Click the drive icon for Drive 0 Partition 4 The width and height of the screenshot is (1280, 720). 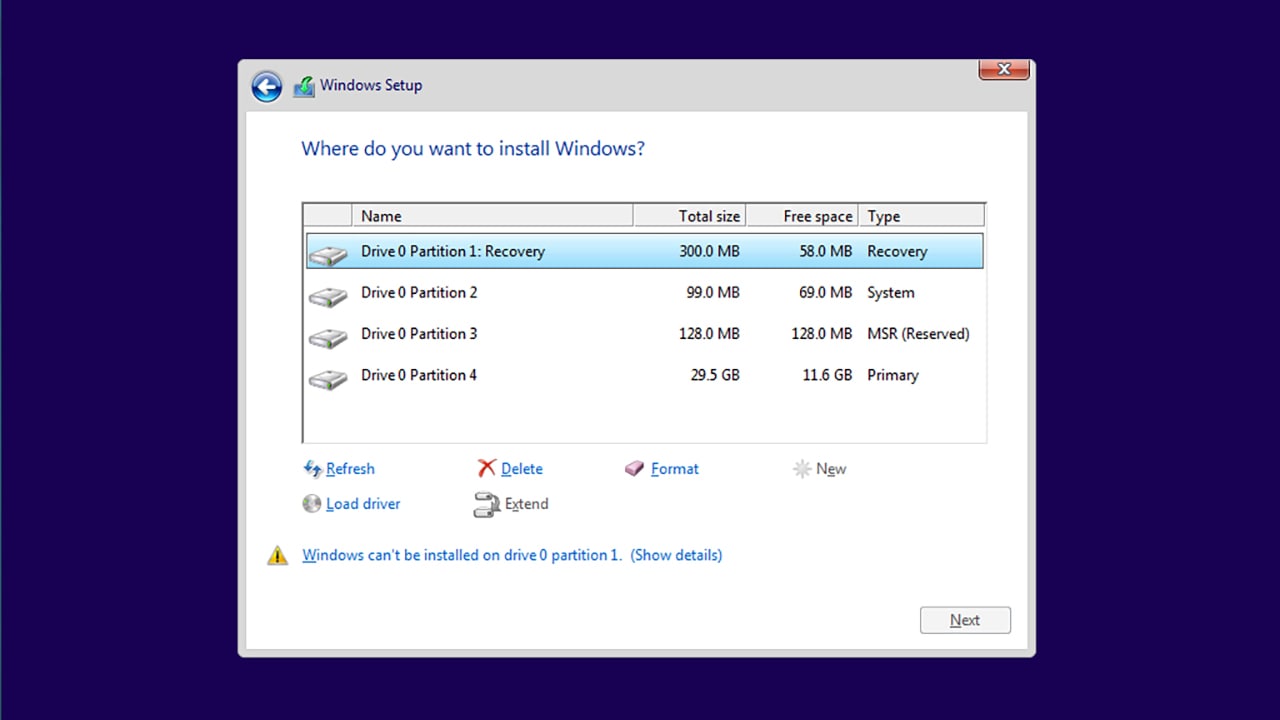[x=328, y=377]
